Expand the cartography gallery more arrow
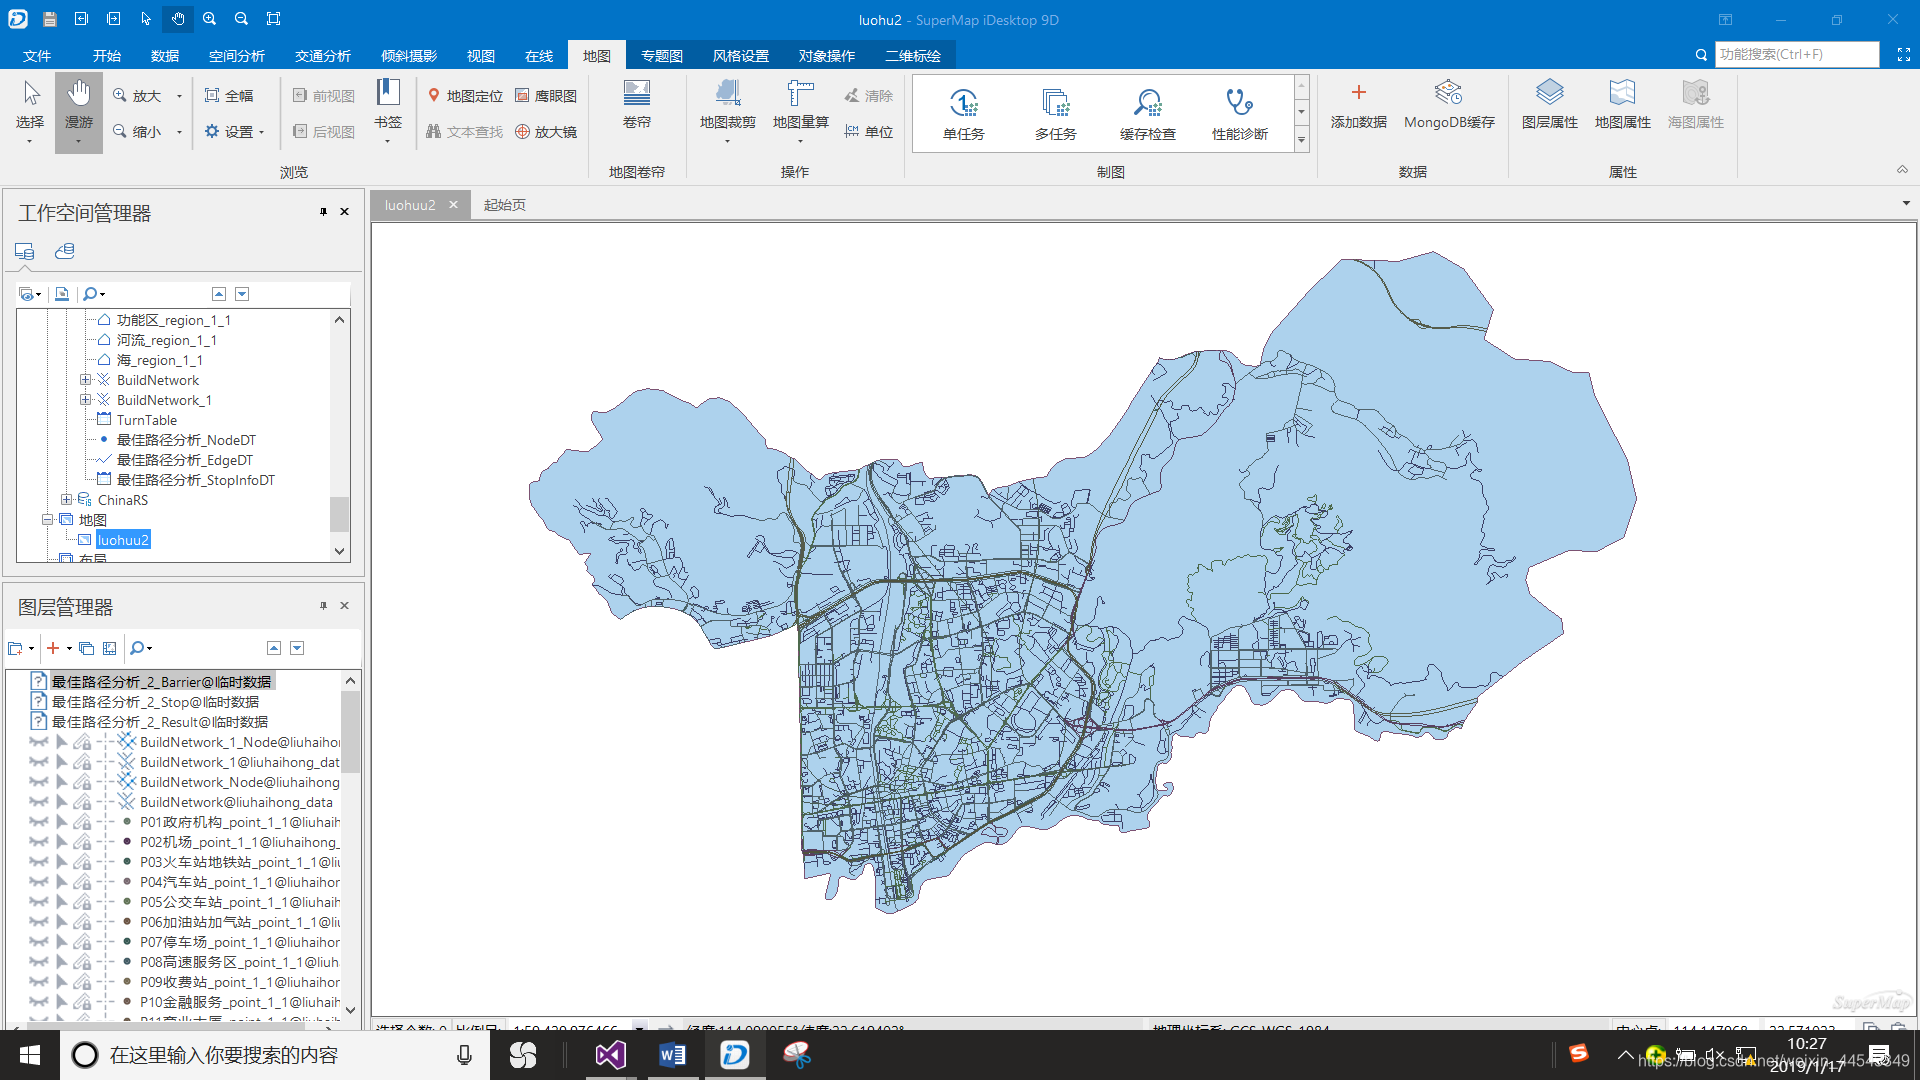The width and height of the screenshot is (1920, 1080). click(x=1302, y=141)
